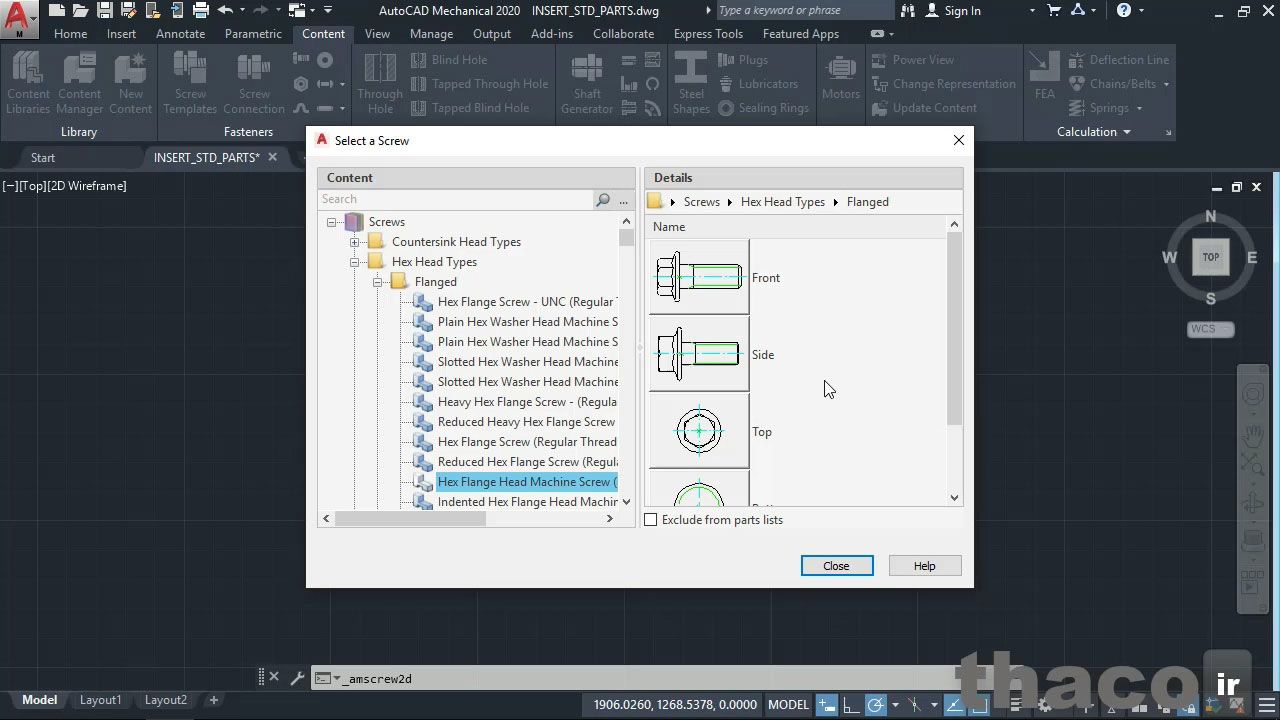Toggle the MODEL space status button
Screen dimensions: 1280x720
788,704
